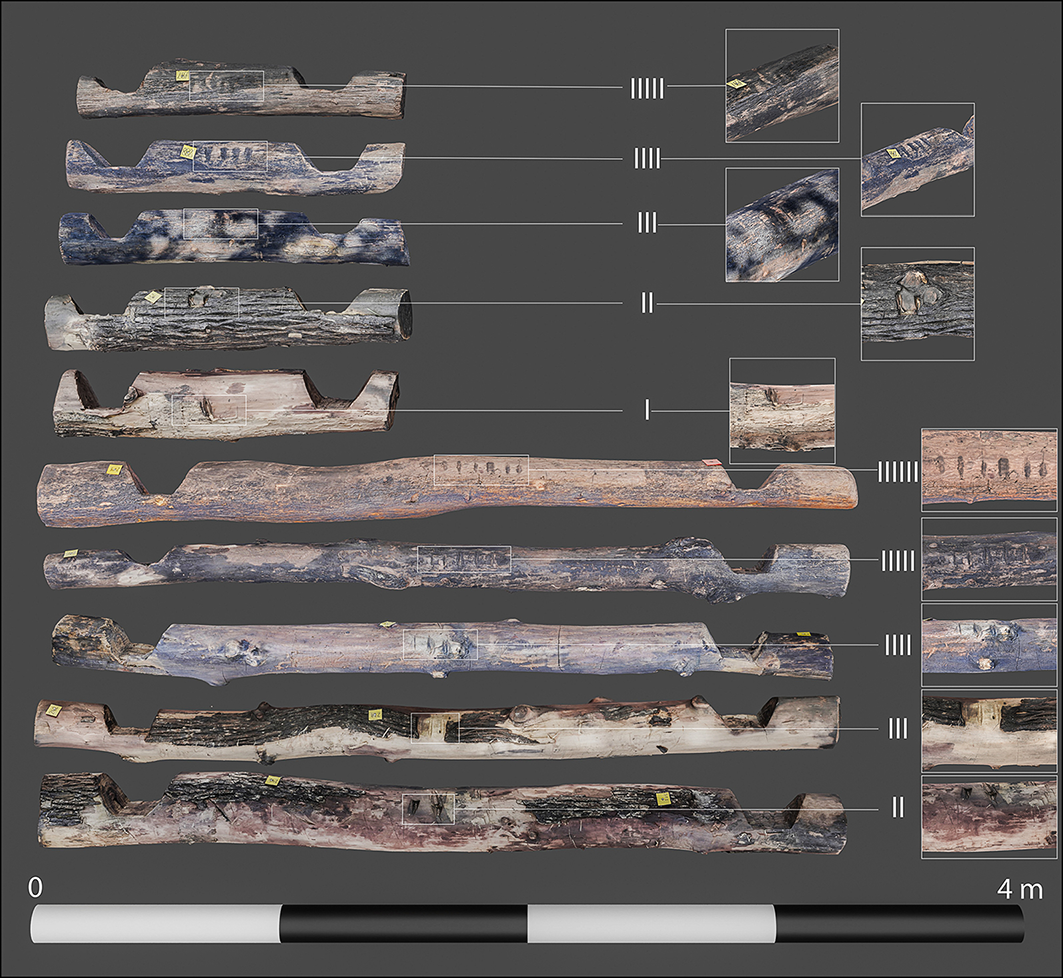The height and width of the screenshot is (978, 1063).
Task: Click the '0' label above the scale bar
Action: click(x=35, y=887)
